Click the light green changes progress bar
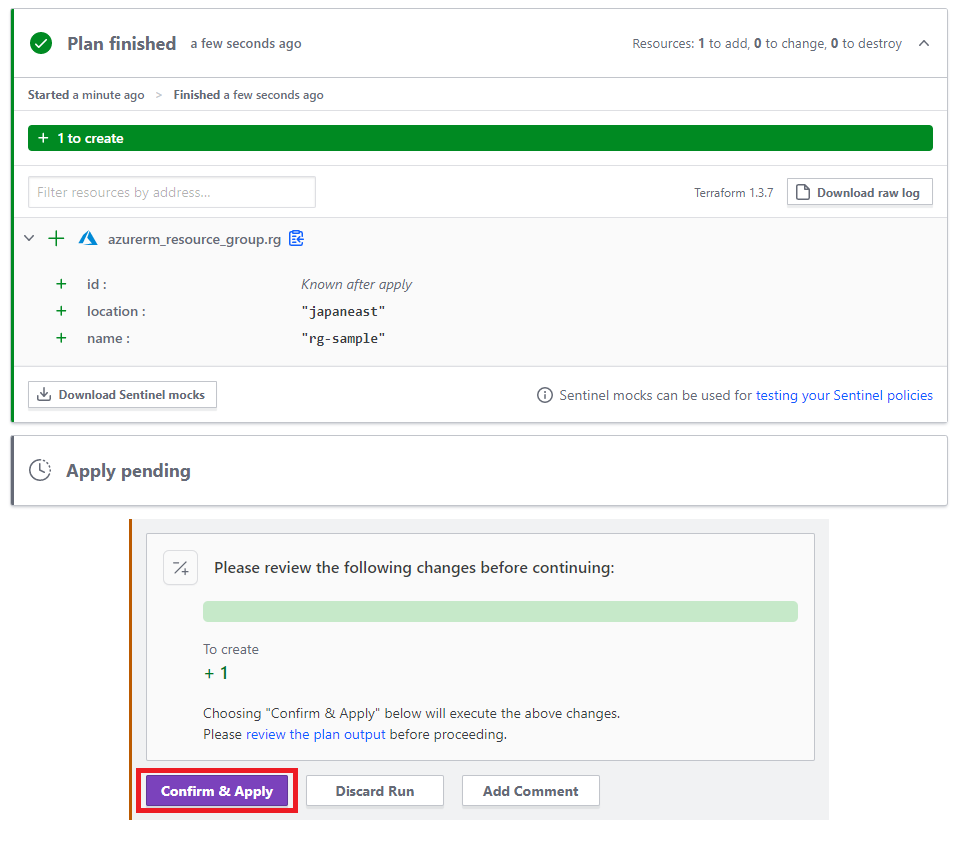The image size is (970, 845). click(x=500, y=611)
